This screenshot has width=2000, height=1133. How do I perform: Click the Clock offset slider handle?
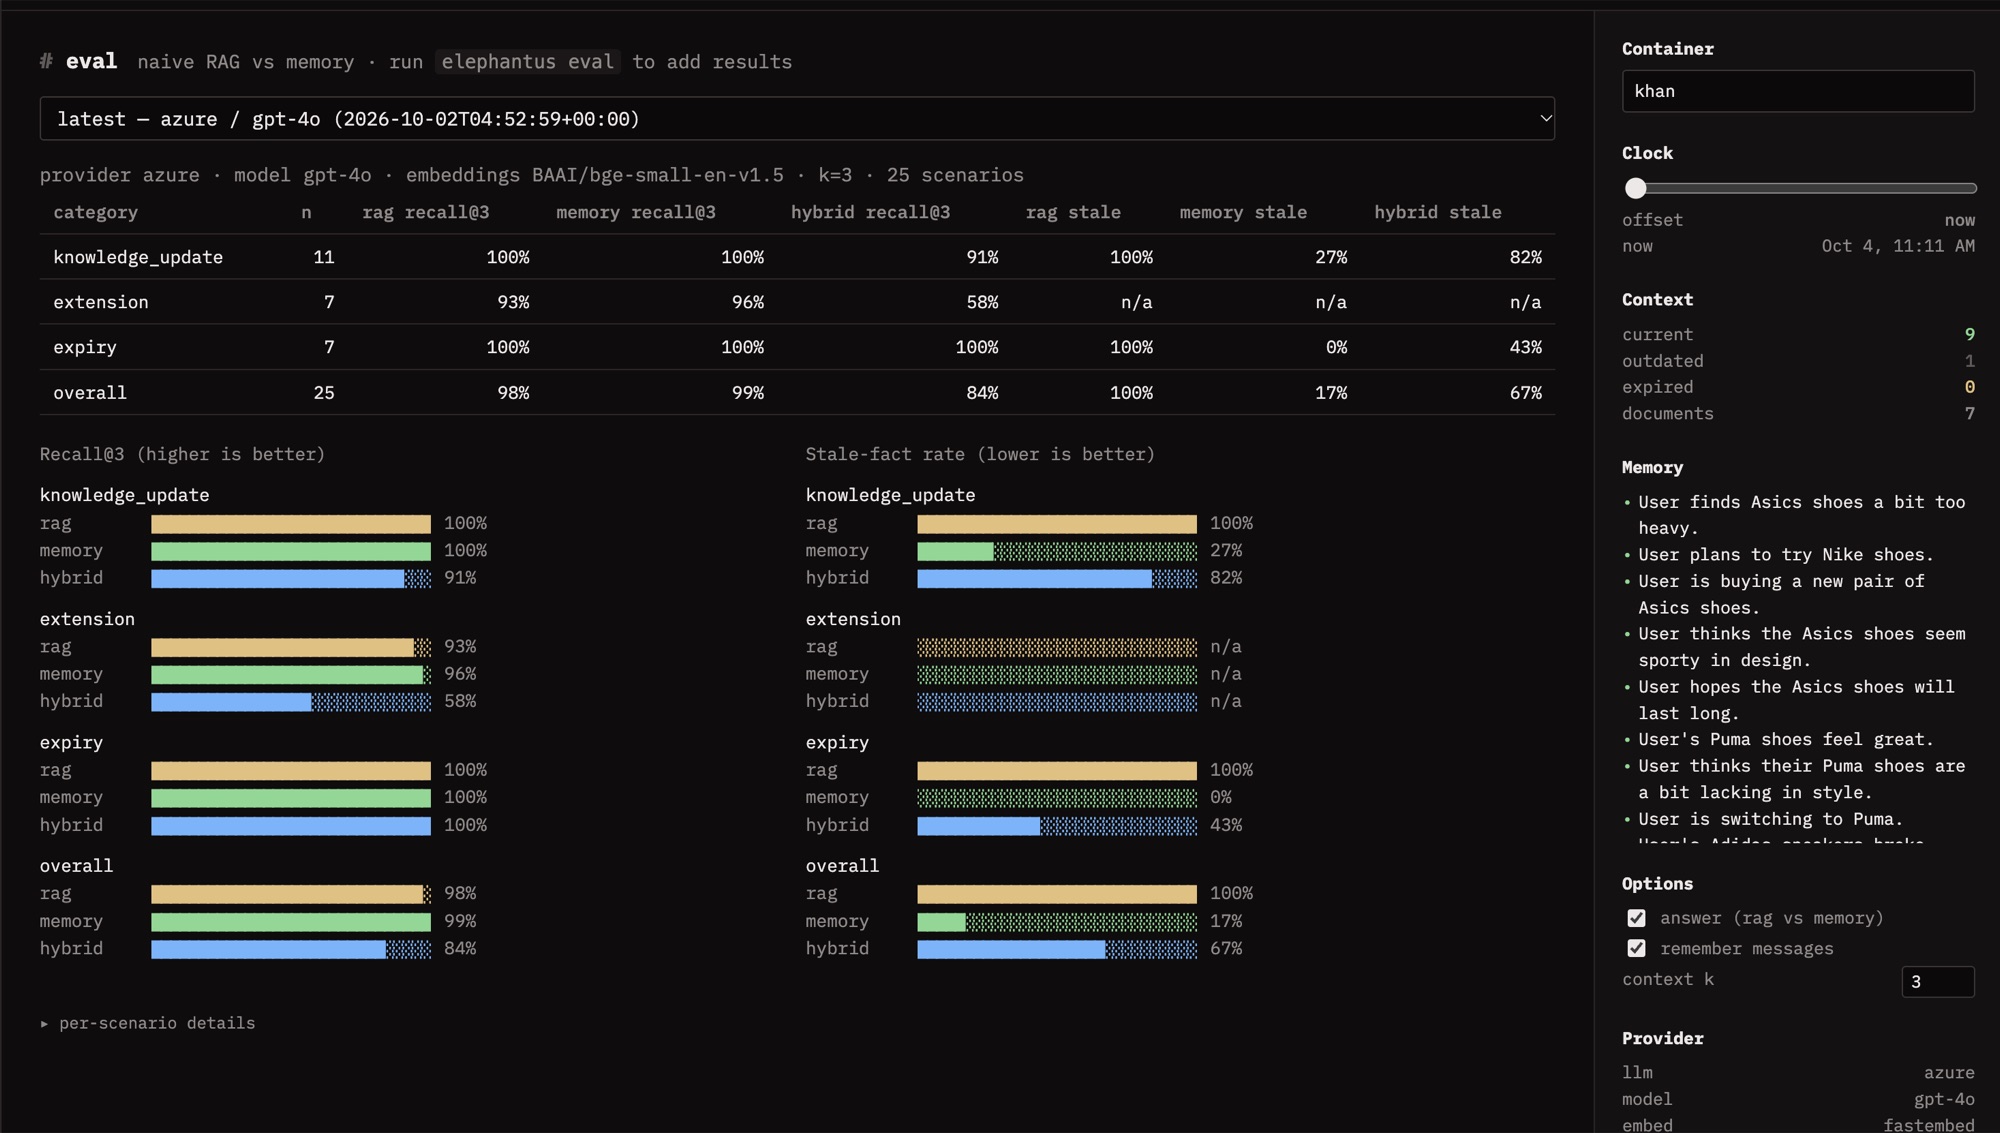coord(1635,188)
